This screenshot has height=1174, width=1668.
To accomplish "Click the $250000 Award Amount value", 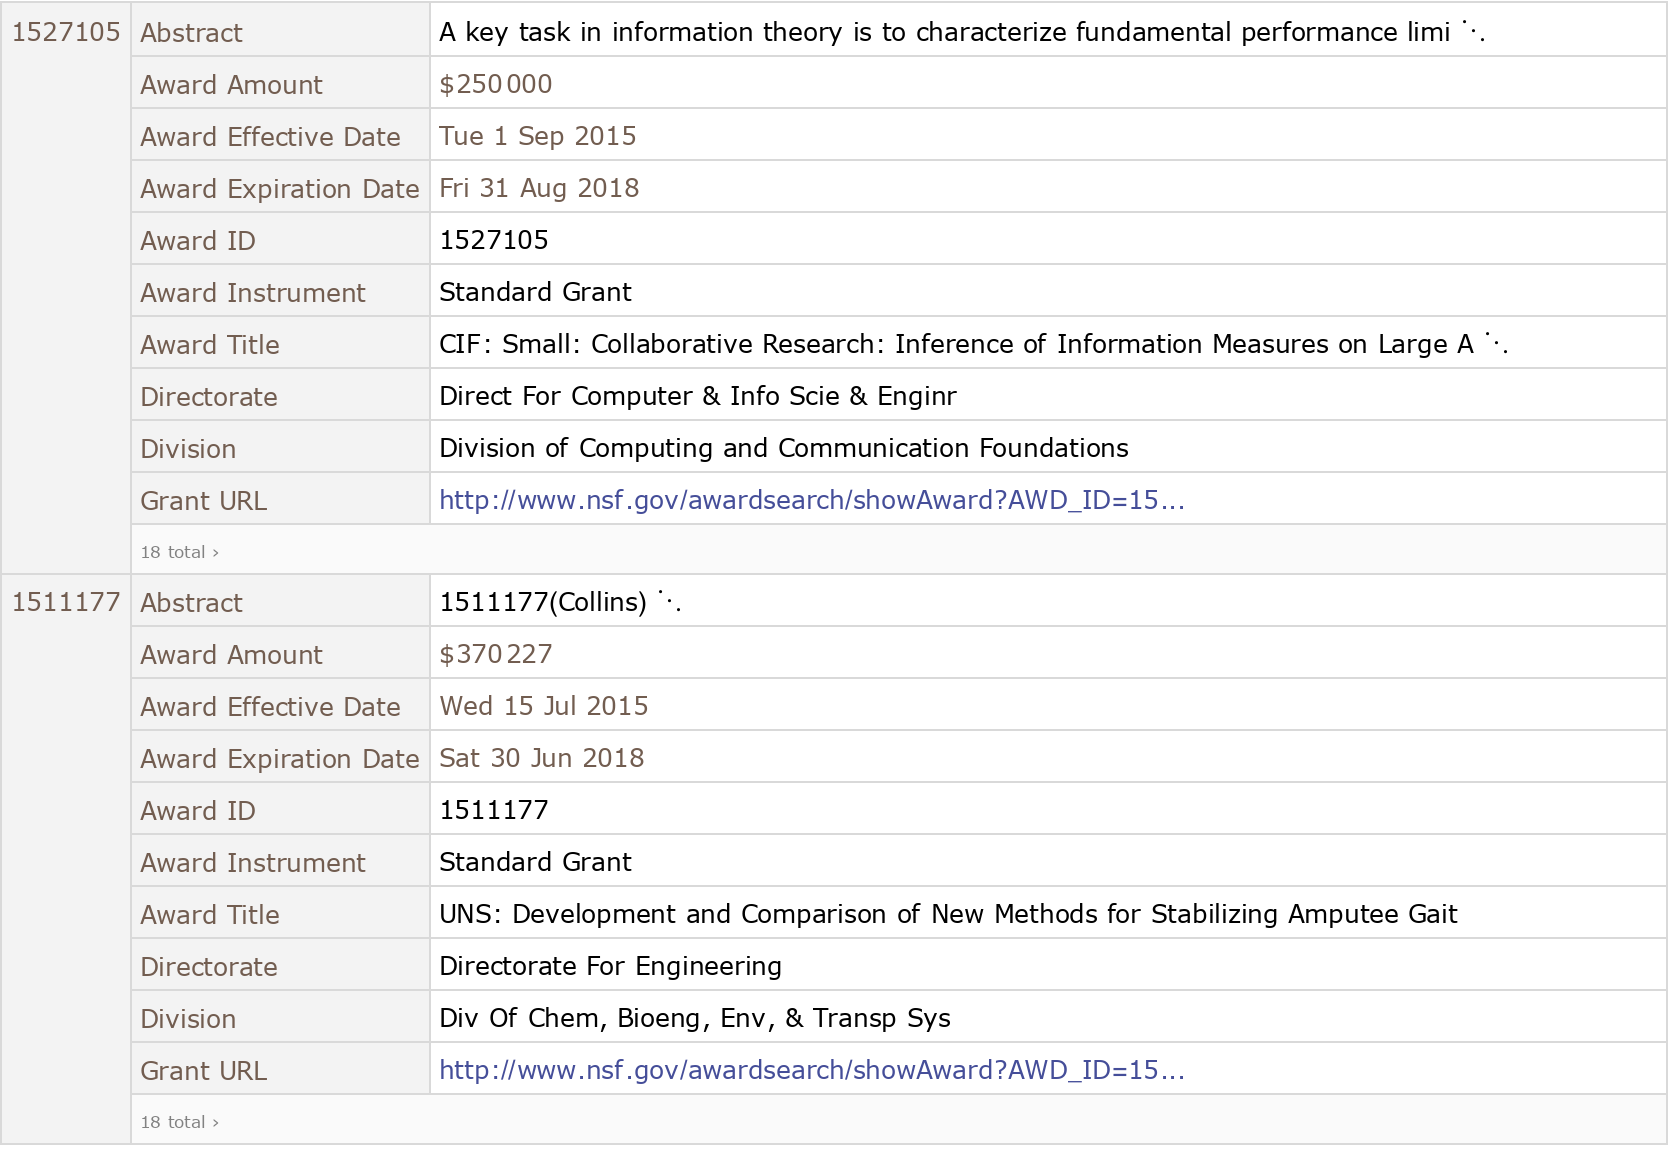I will click(495, 84).
